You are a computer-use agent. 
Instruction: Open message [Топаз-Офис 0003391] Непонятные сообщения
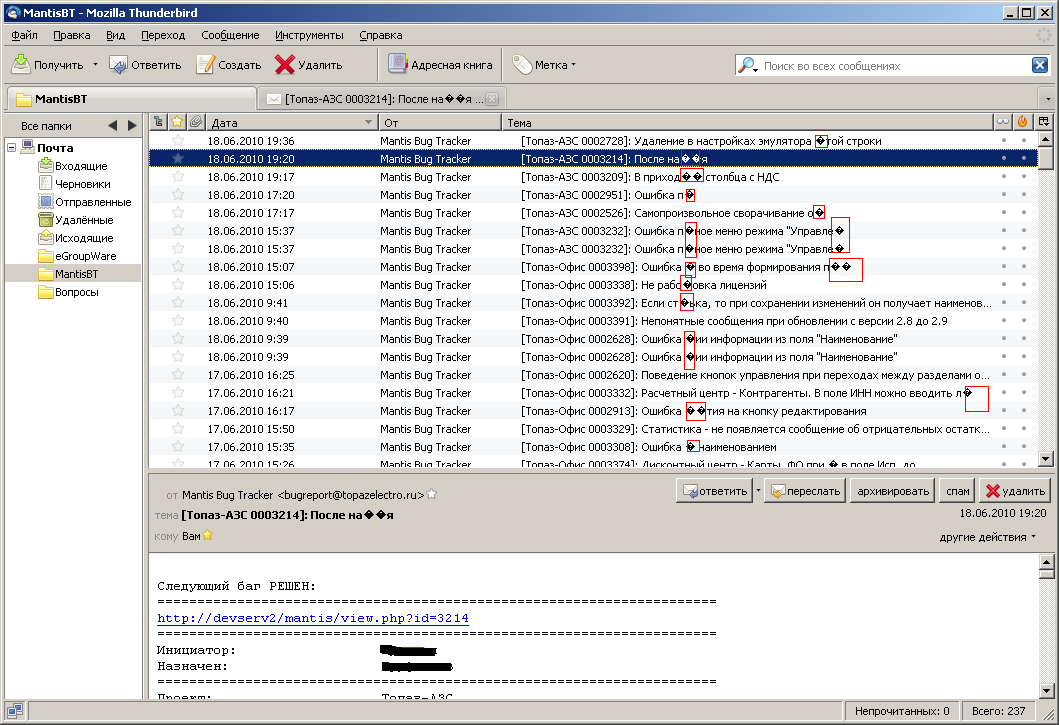tap(593, 321)
